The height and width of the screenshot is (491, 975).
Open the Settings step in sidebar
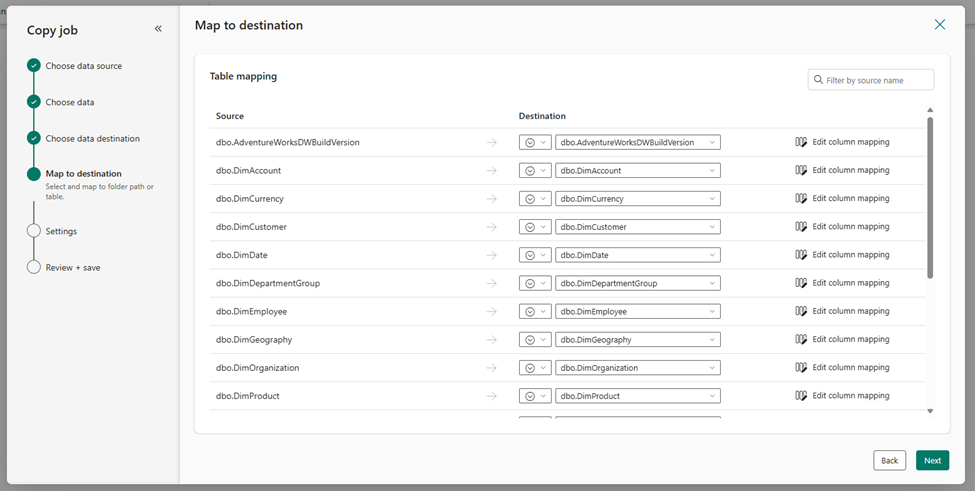pos(61,231)
